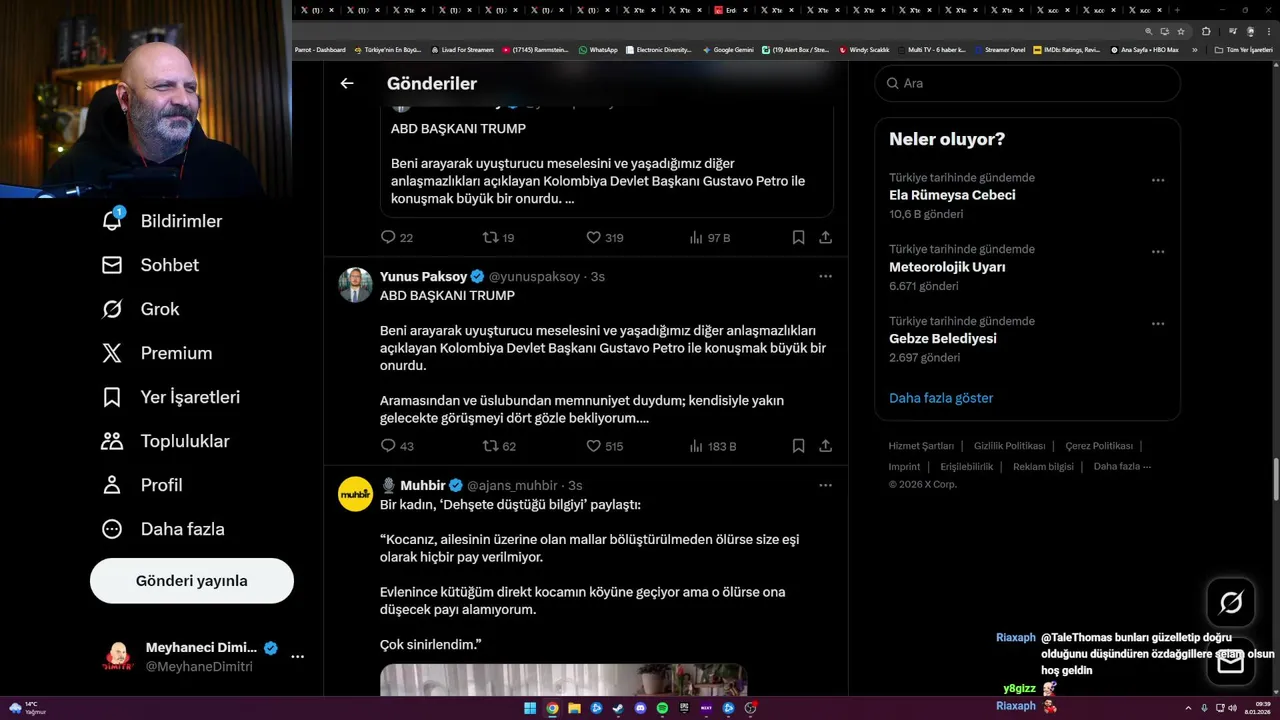
Task: Open Topluluklar communities
Action: coord(165,441)
